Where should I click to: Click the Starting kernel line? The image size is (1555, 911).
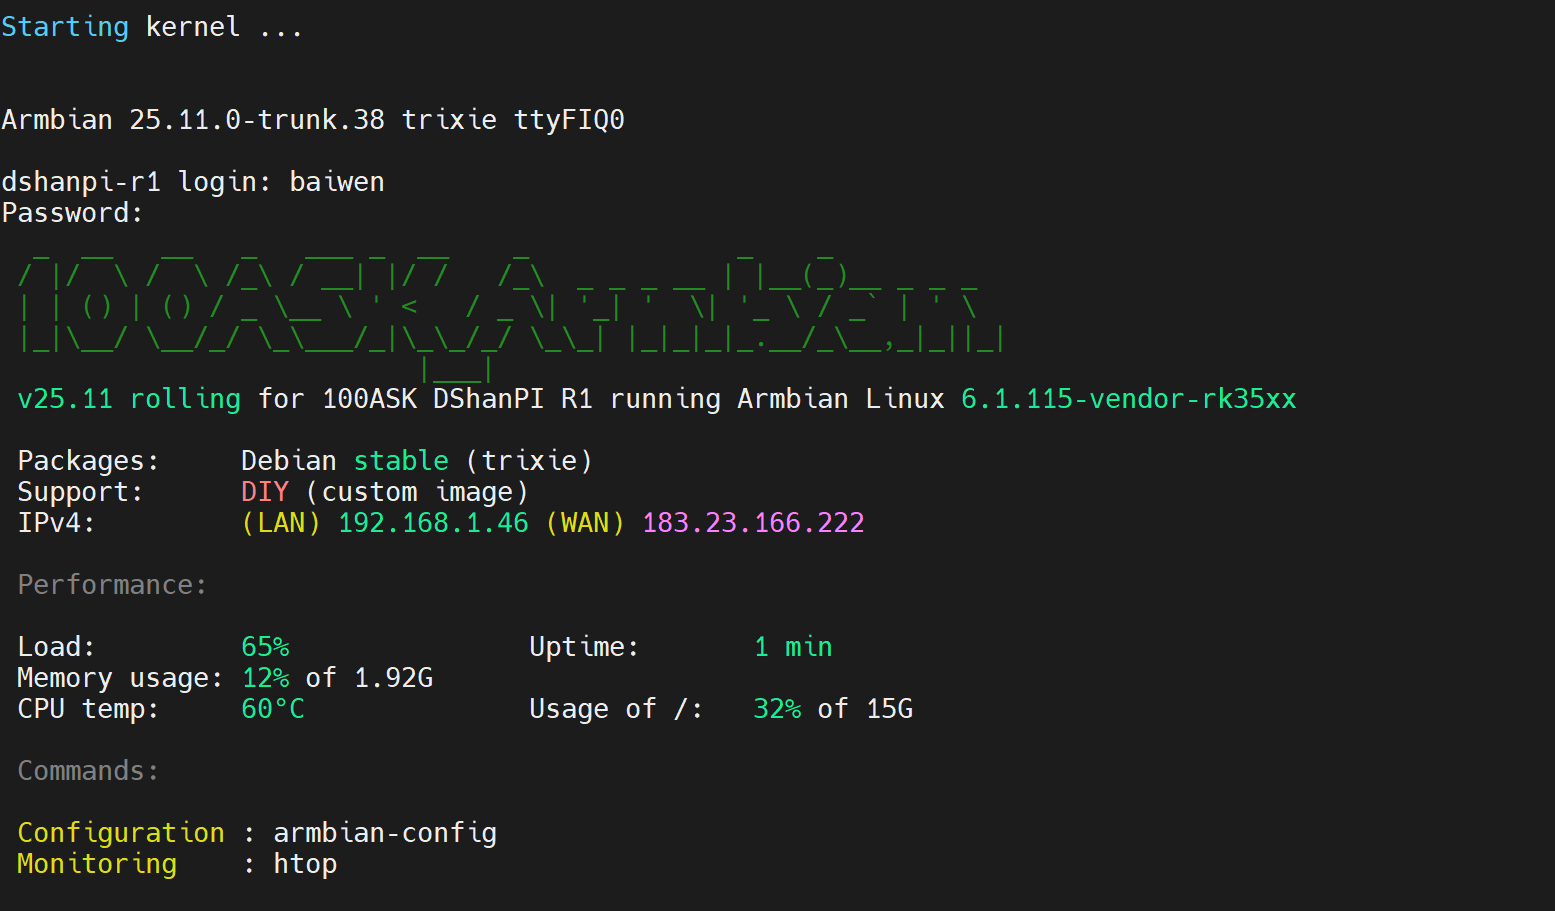tap(150, 27)
